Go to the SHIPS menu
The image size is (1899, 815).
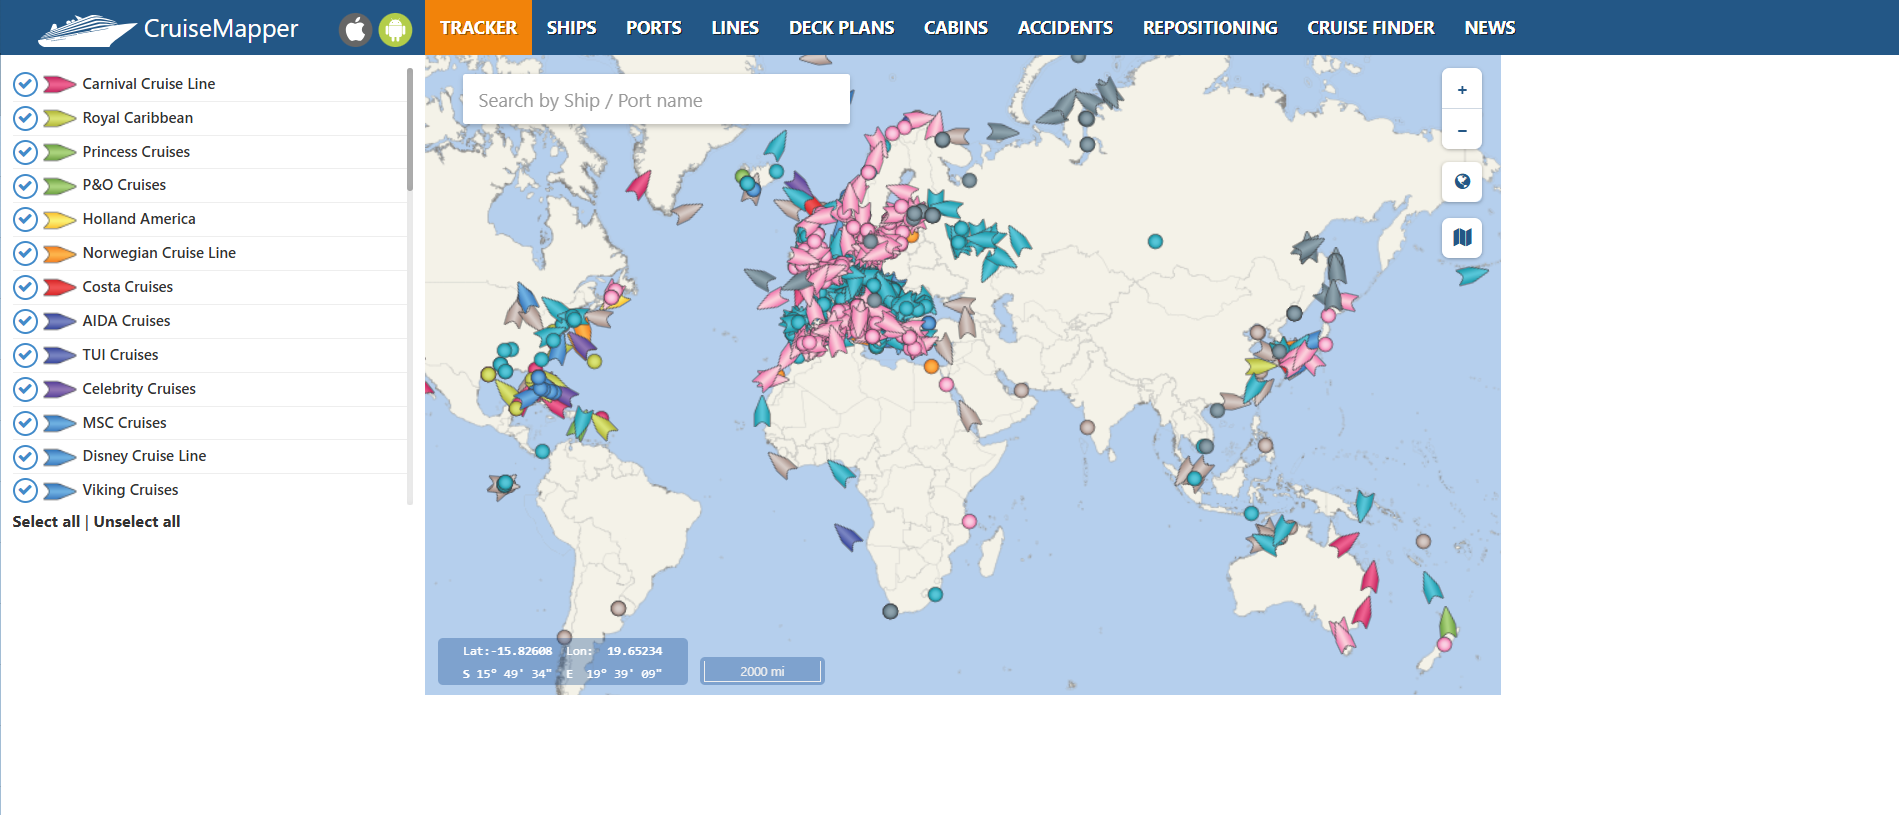[x=571, y=28]
